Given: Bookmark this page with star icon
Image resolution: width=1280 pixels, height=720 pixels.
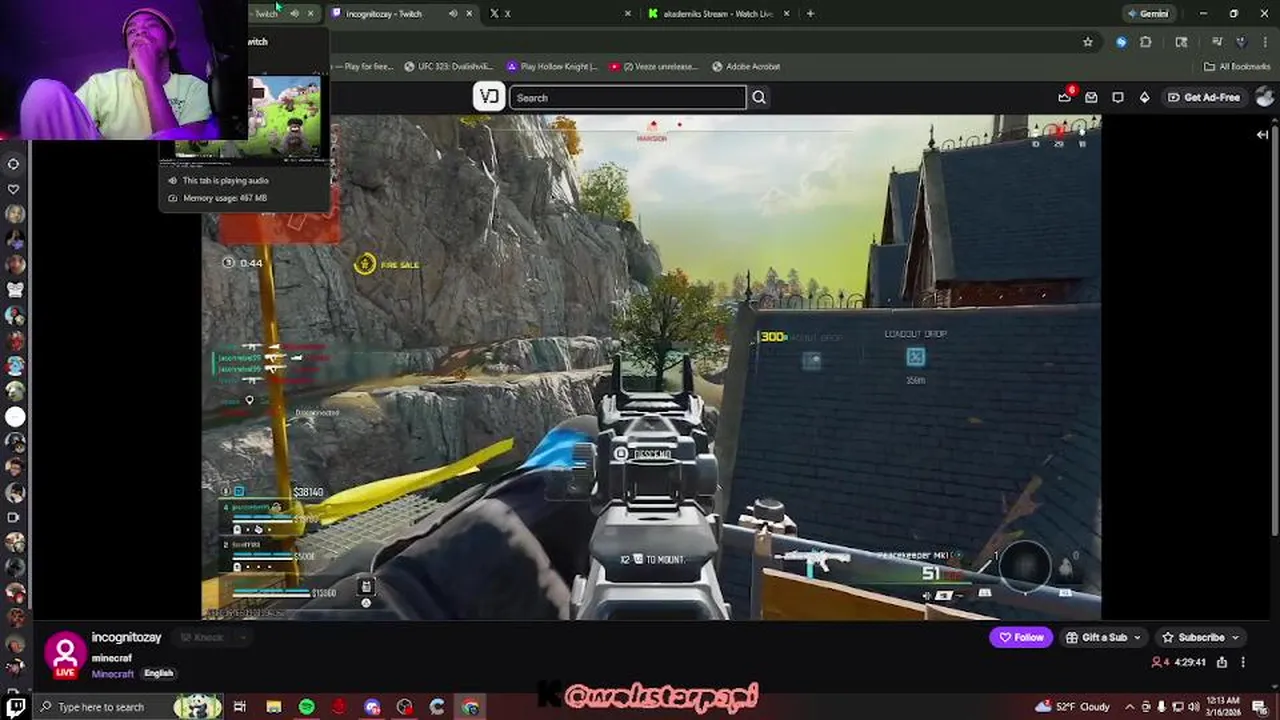Looking at the screenshot, I should tap(1088, 42).
